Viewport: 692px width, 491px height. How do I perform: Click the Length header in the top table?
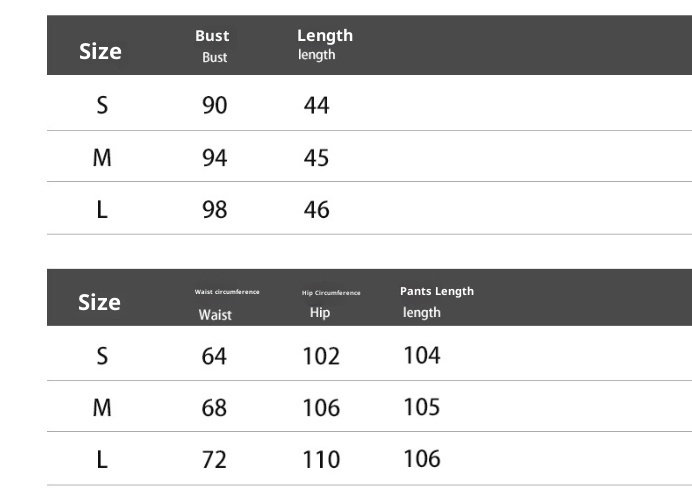tap(324, 45)
